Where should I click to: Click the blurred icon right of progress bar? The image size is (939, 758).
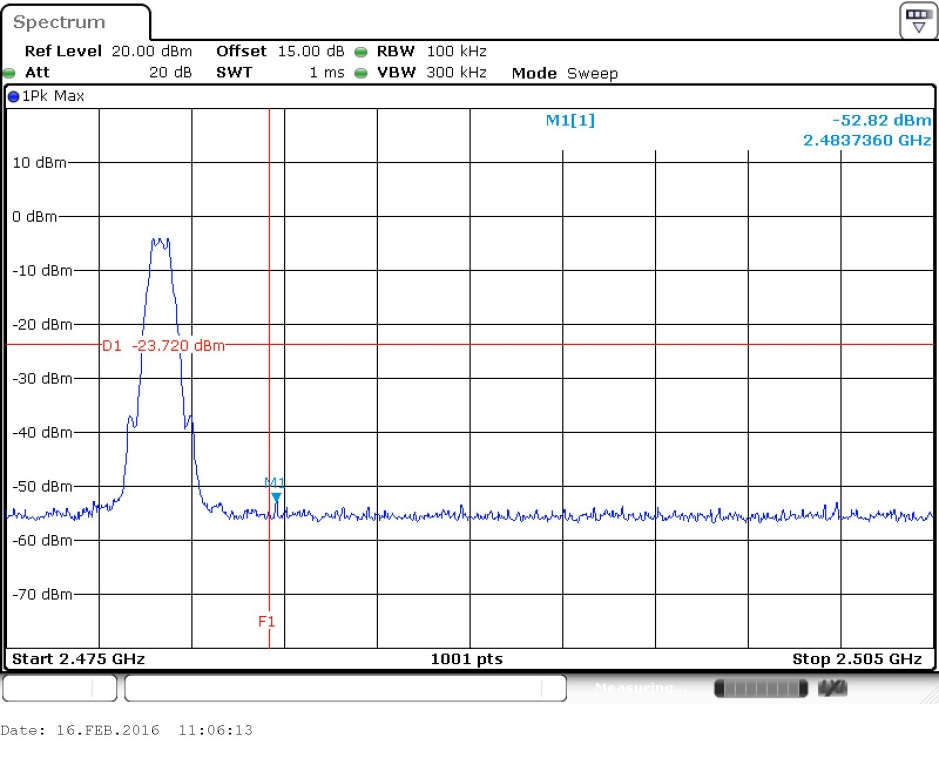[832, 689]
